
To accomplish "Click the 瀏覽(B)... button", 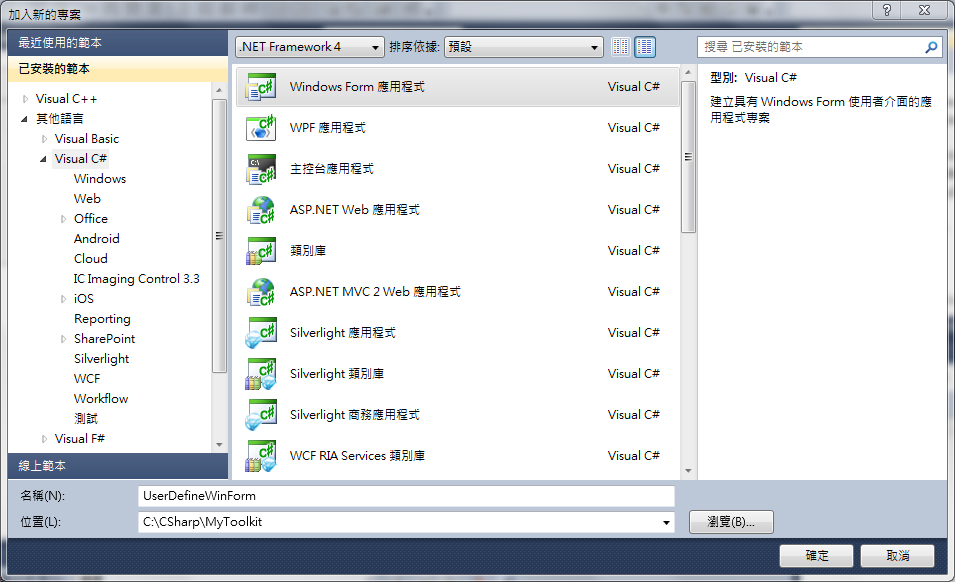I will tap(731, 522).
